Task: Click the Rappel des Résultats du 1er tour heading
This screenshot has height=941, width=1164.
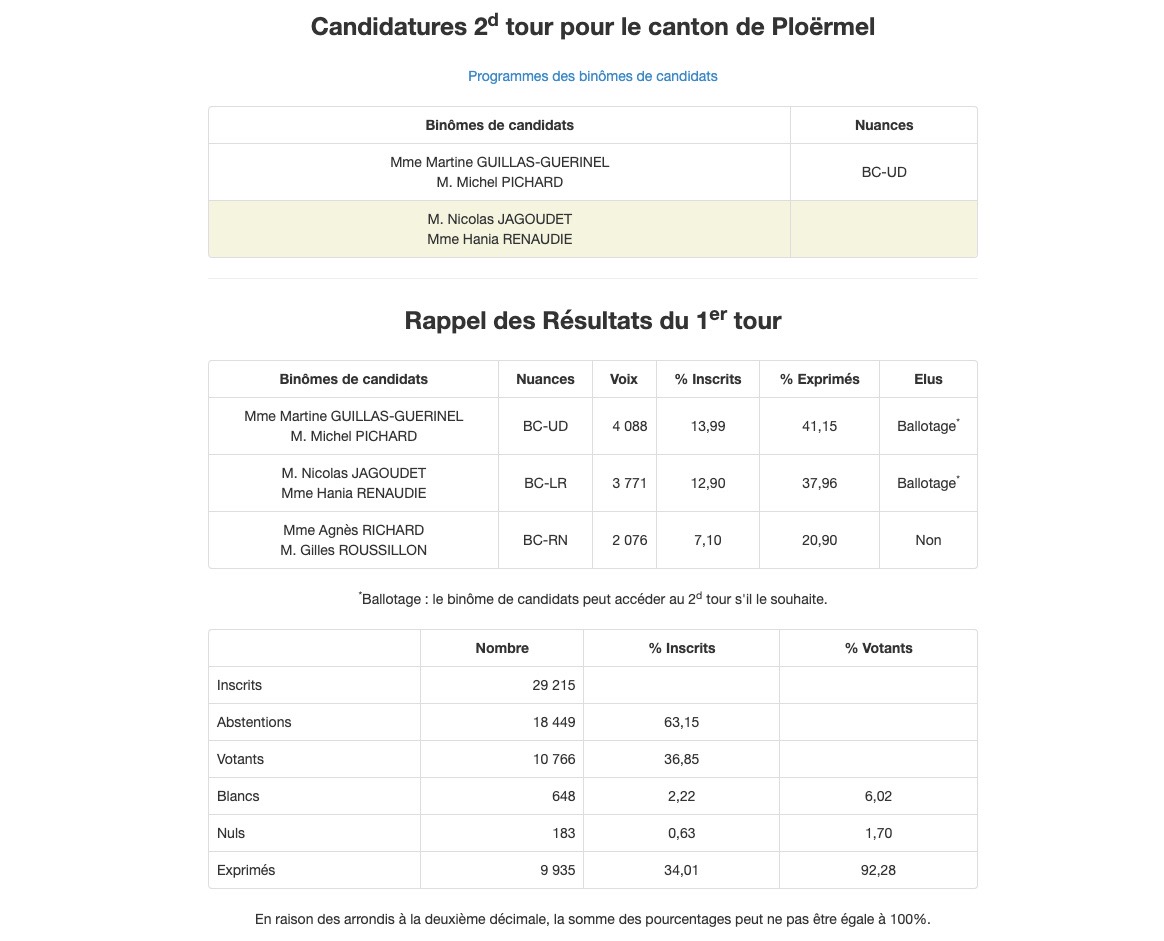Action: click(592, 321)
